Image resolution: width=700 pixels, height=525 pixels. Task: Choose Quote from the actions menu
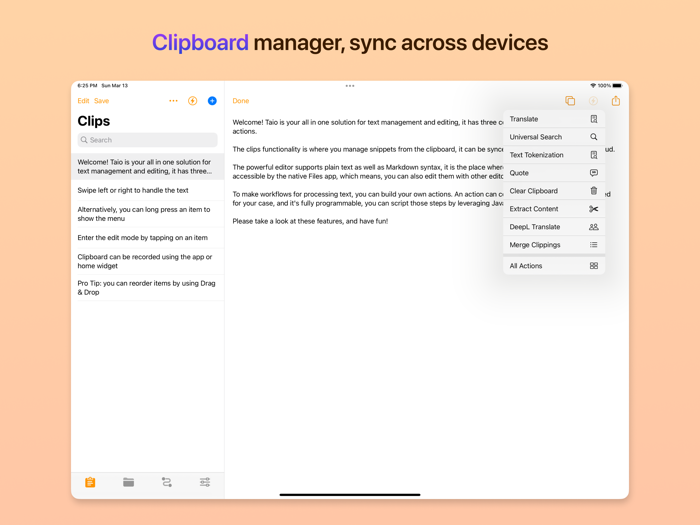[x=554, y=173]
